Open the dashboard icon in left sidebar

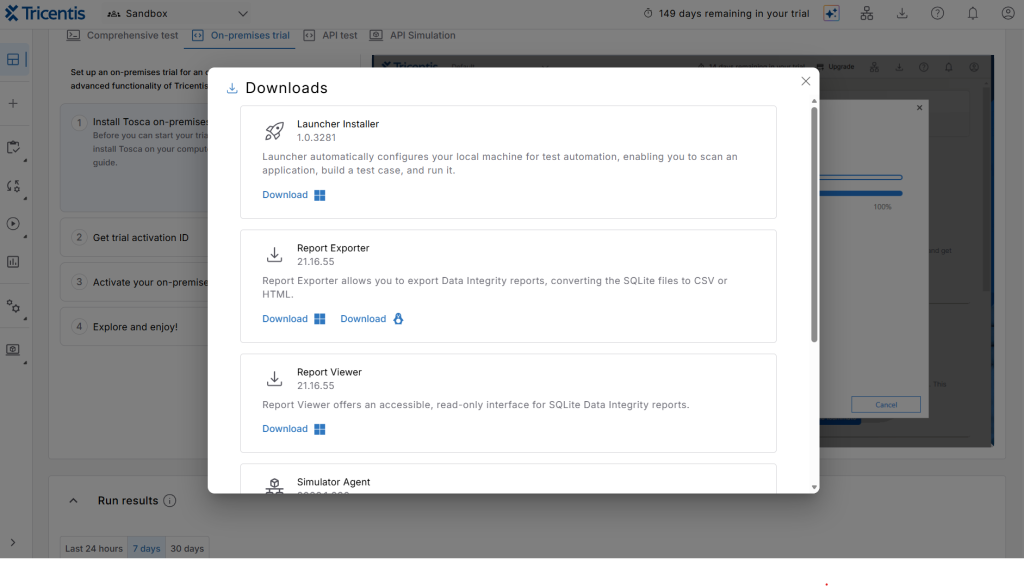[13, 59]
